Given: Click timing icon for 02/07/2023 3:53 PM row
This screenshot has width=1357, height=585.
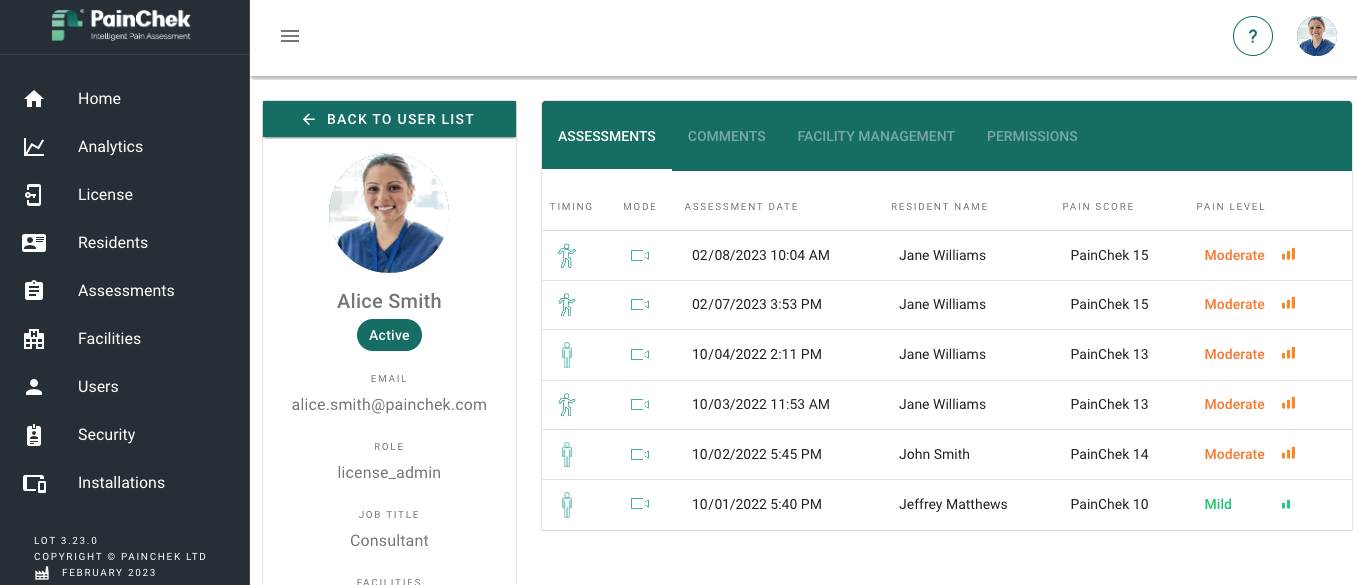Looking at the screenshot, I should tap(567, 304).
